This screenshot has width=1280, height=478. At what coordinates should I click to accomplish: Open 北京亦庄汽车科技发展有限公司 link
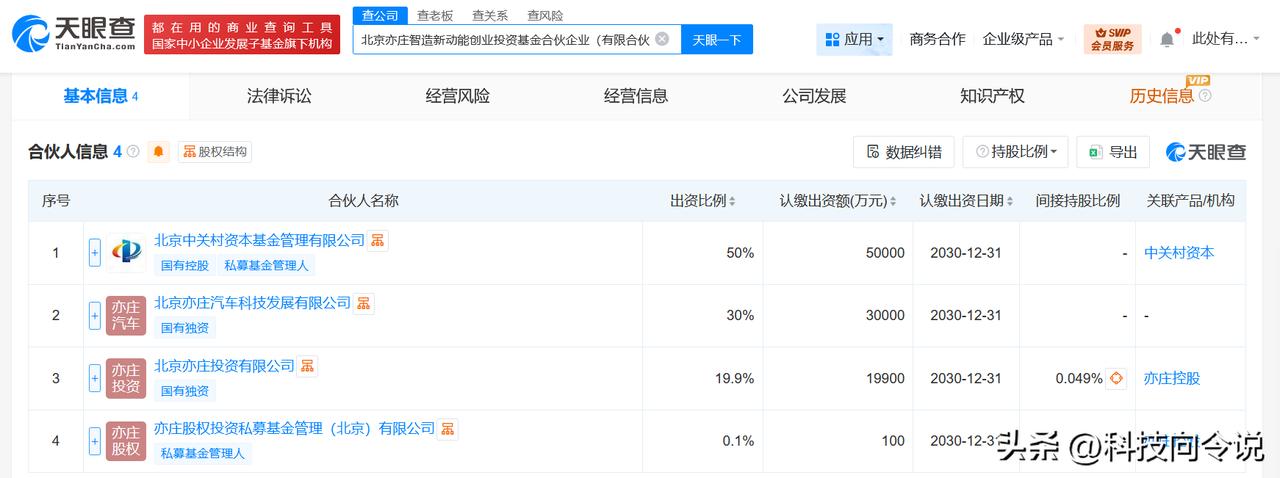click(x=253, y=303)
